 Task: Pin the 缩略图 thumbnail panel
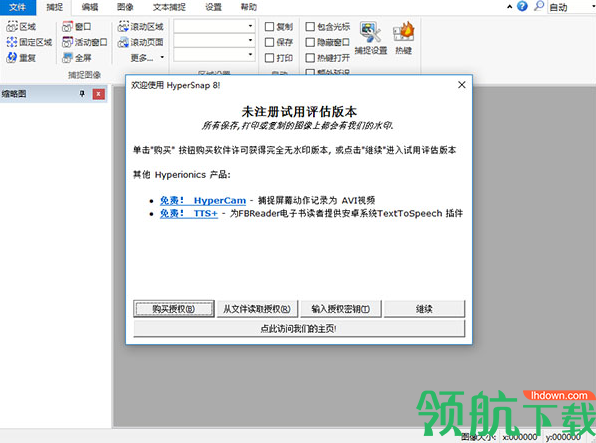pyautogui.click(x=82, y=94)
